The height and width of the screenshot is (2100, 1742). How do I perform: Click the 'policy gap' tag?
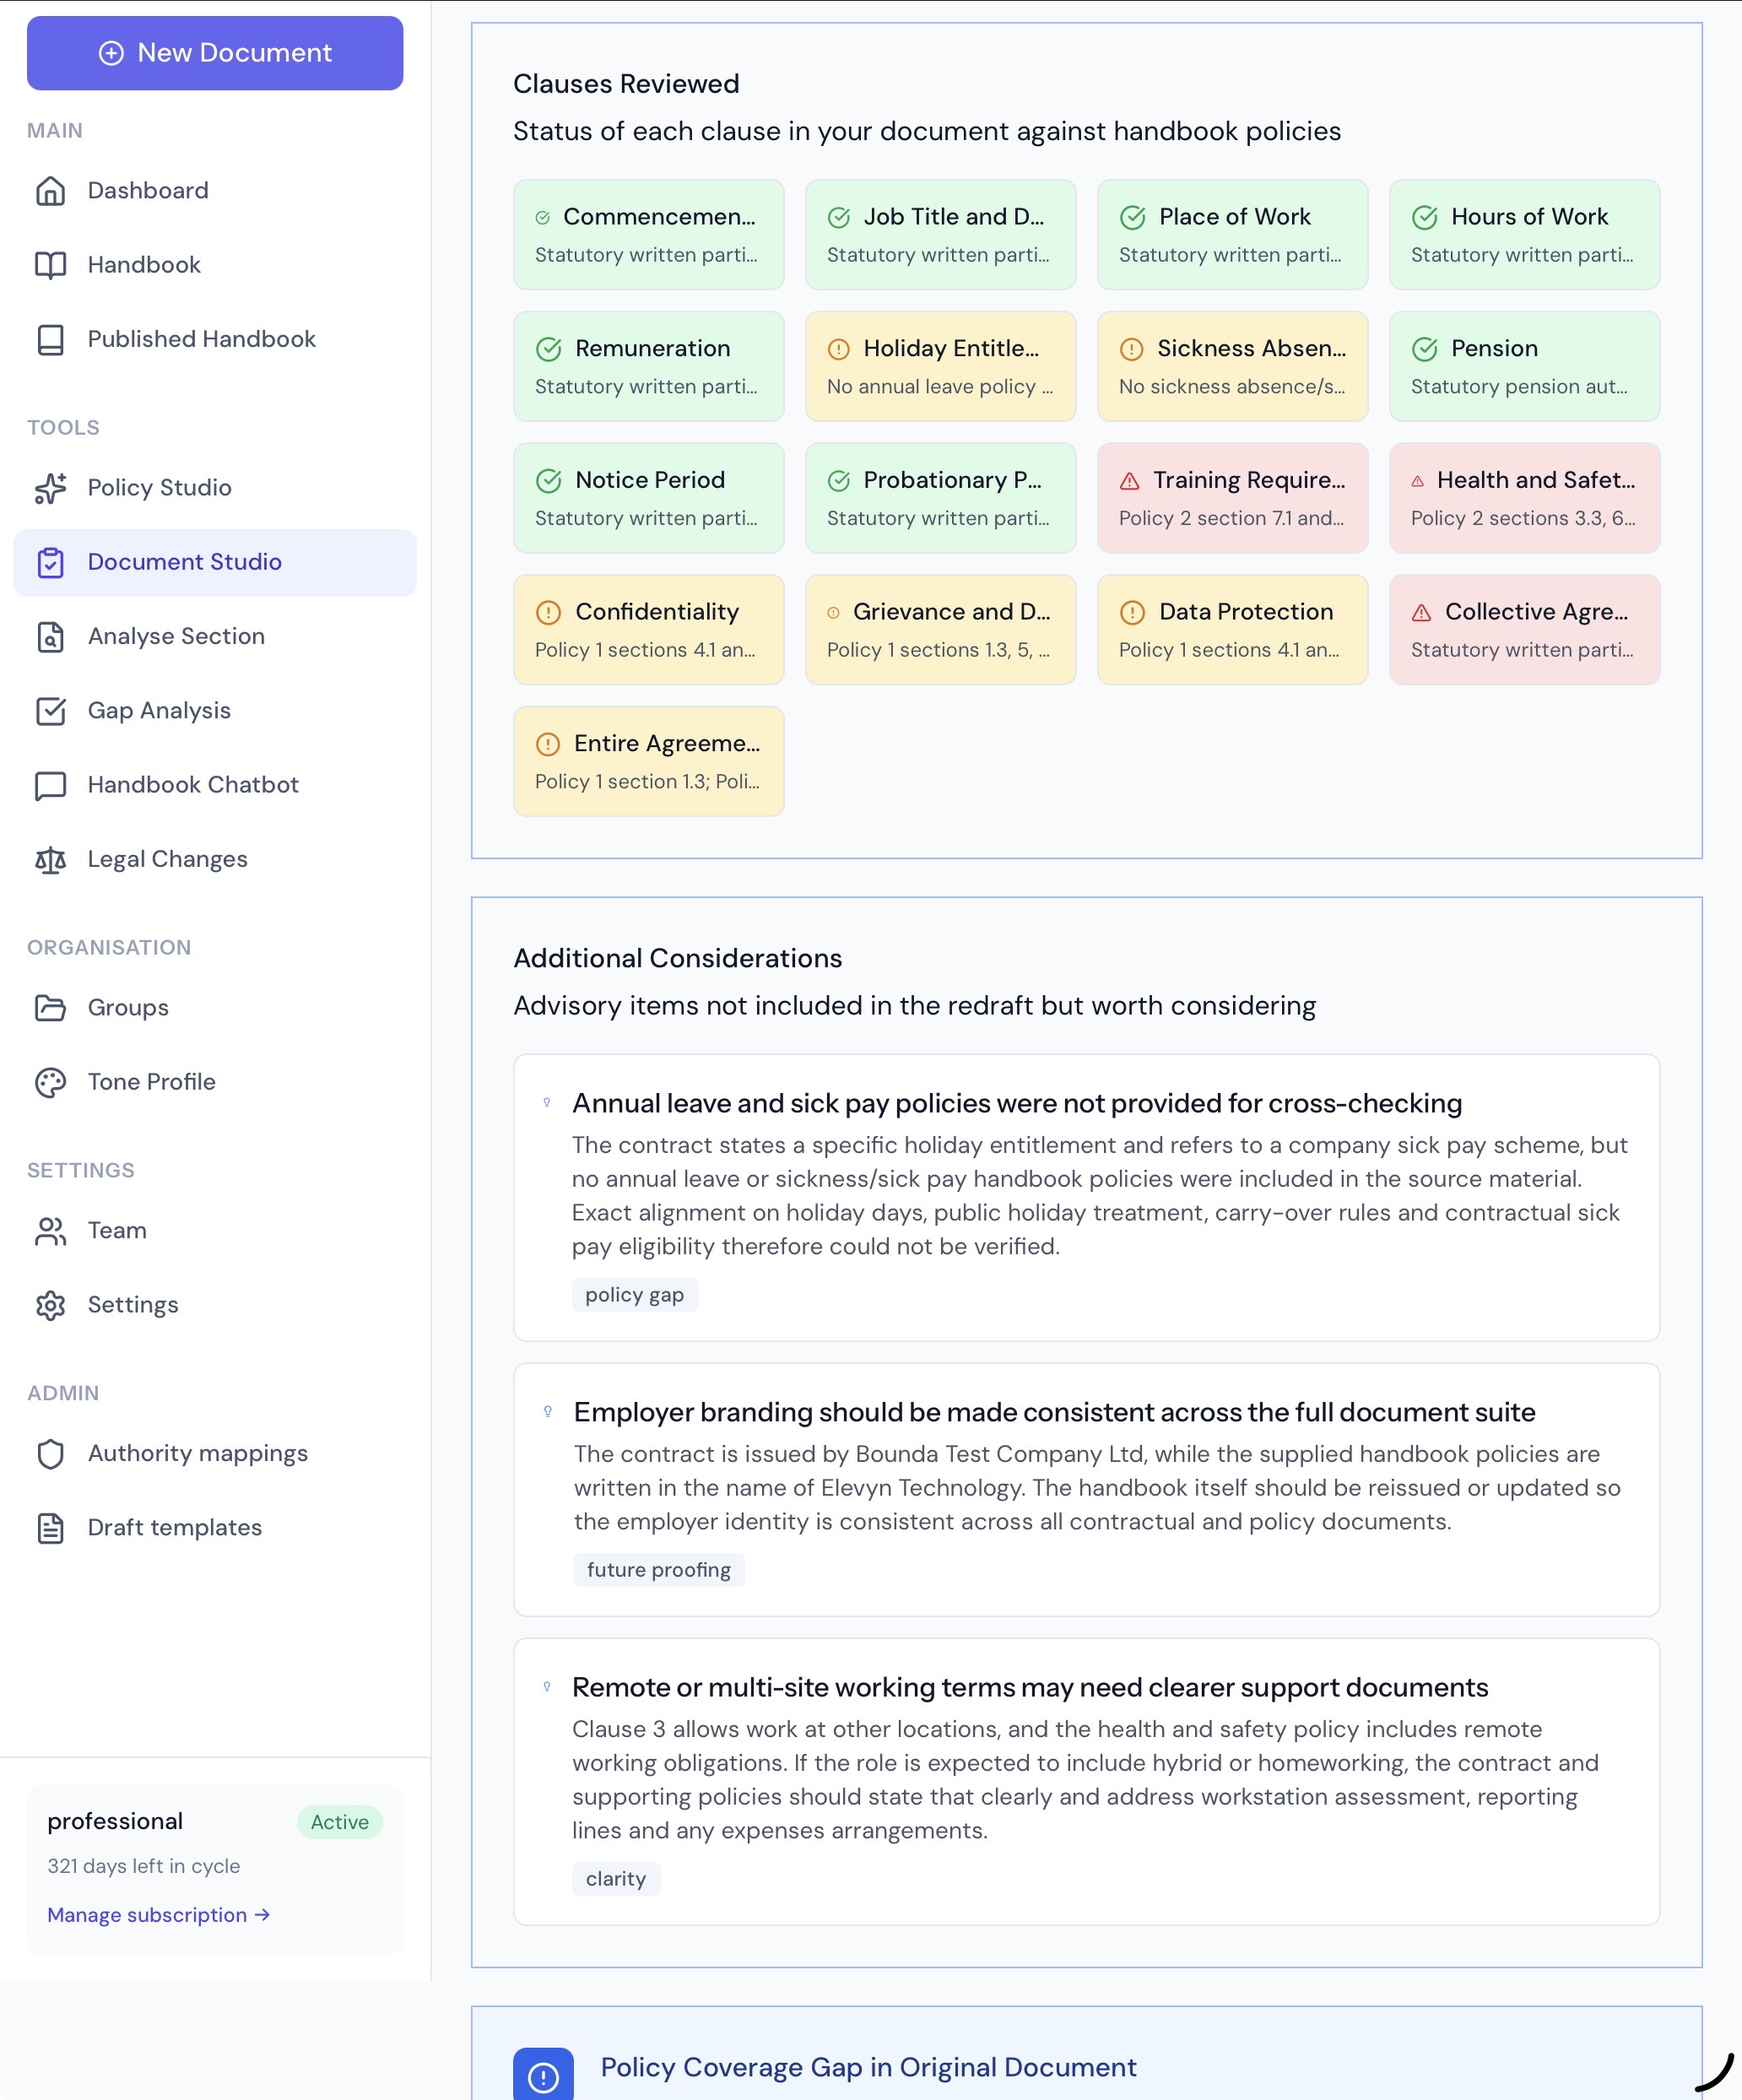click(x=634, y=1295)
